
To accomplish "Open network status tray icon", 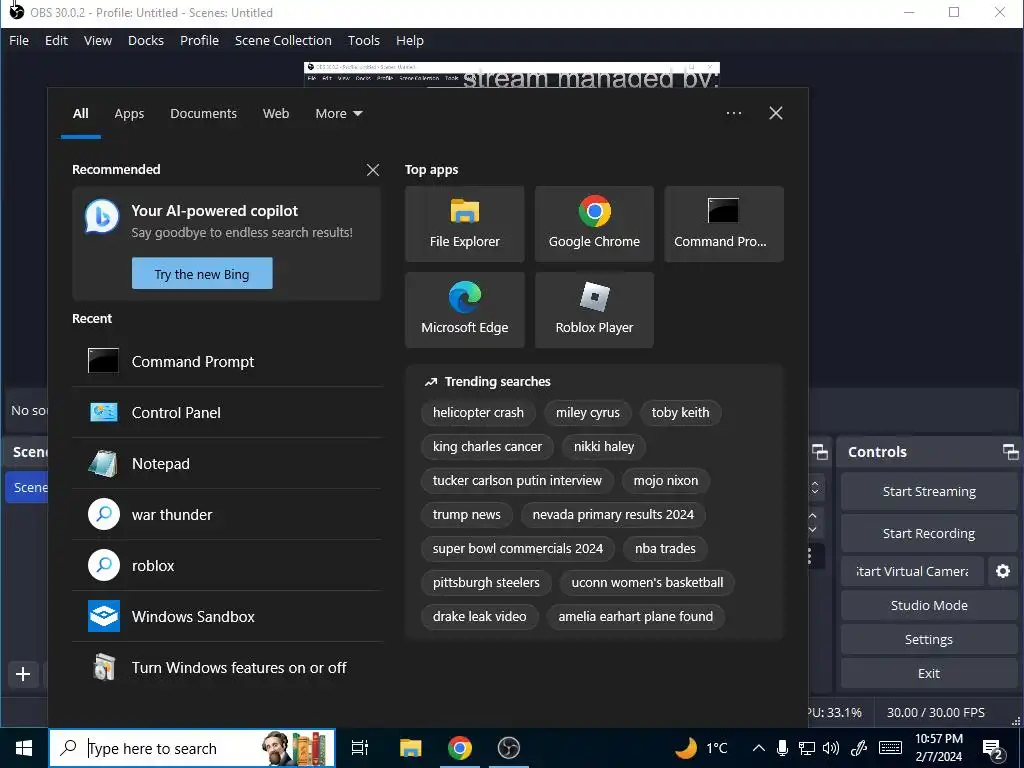I will point(807,748).
